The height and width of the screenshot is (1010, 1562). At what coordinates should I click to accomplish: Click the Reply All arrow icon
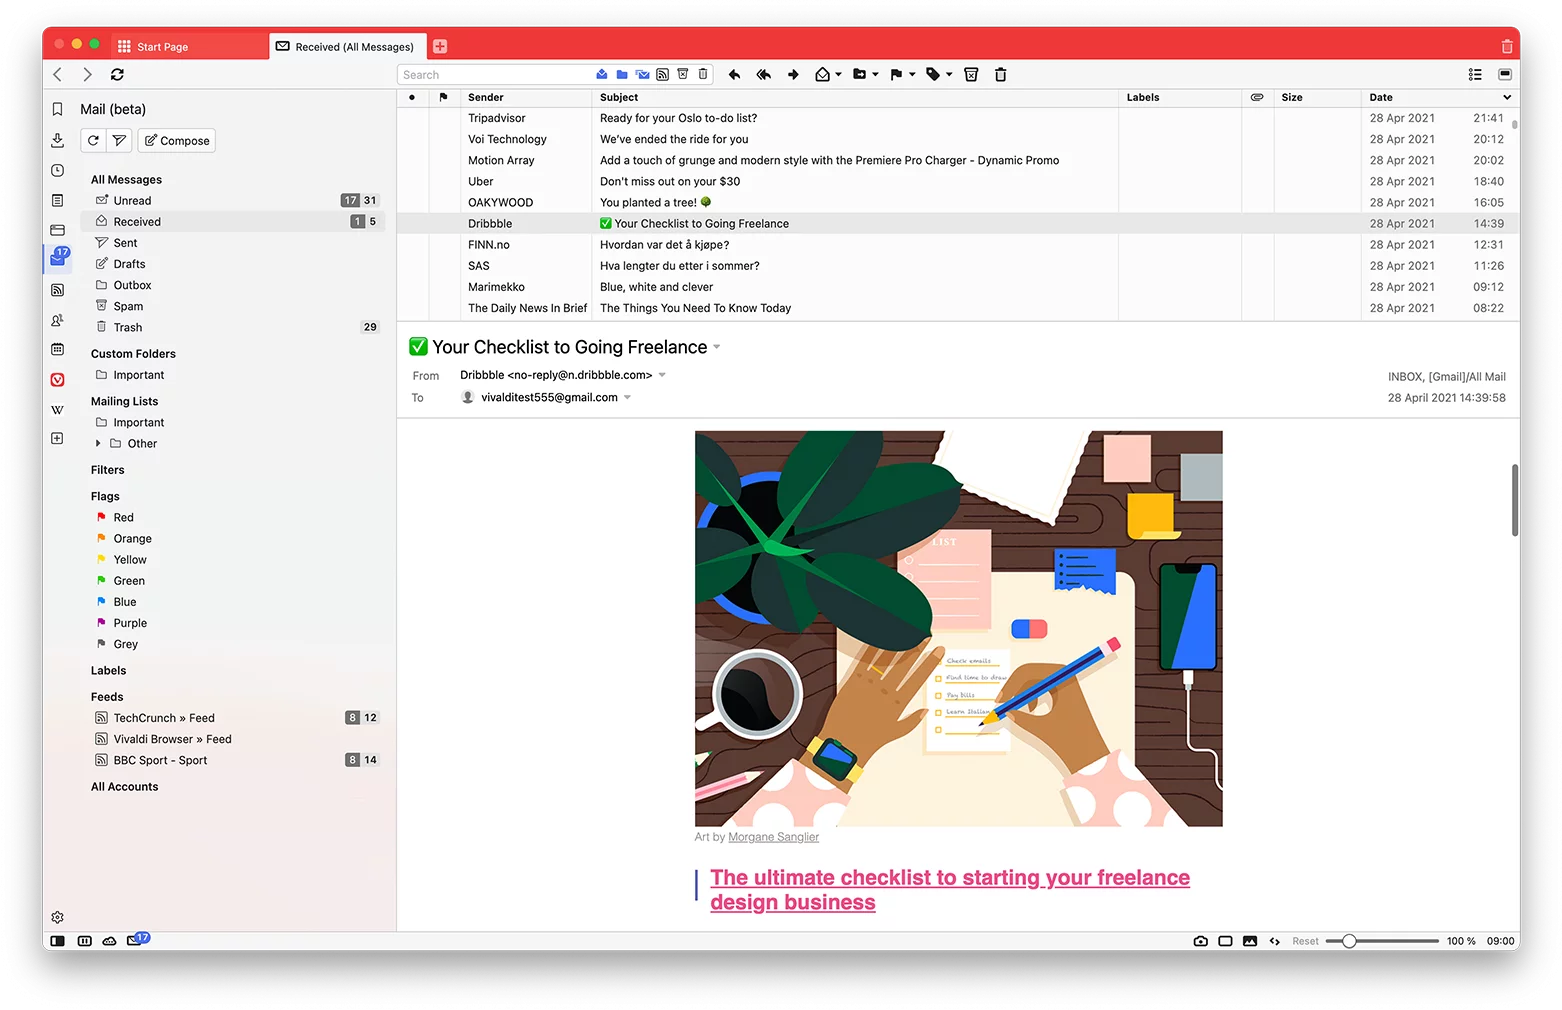point(764,75)
